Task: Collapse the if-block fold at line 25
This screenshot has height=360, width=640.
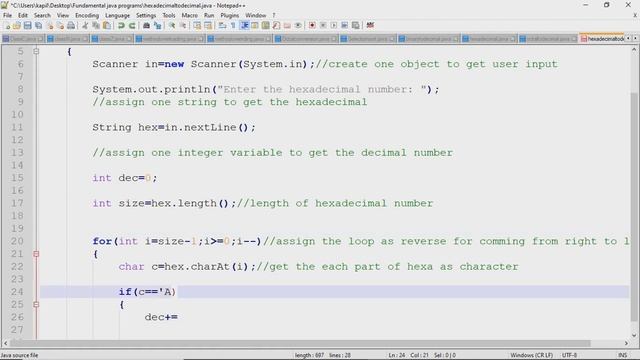Action: click(36, 304)
